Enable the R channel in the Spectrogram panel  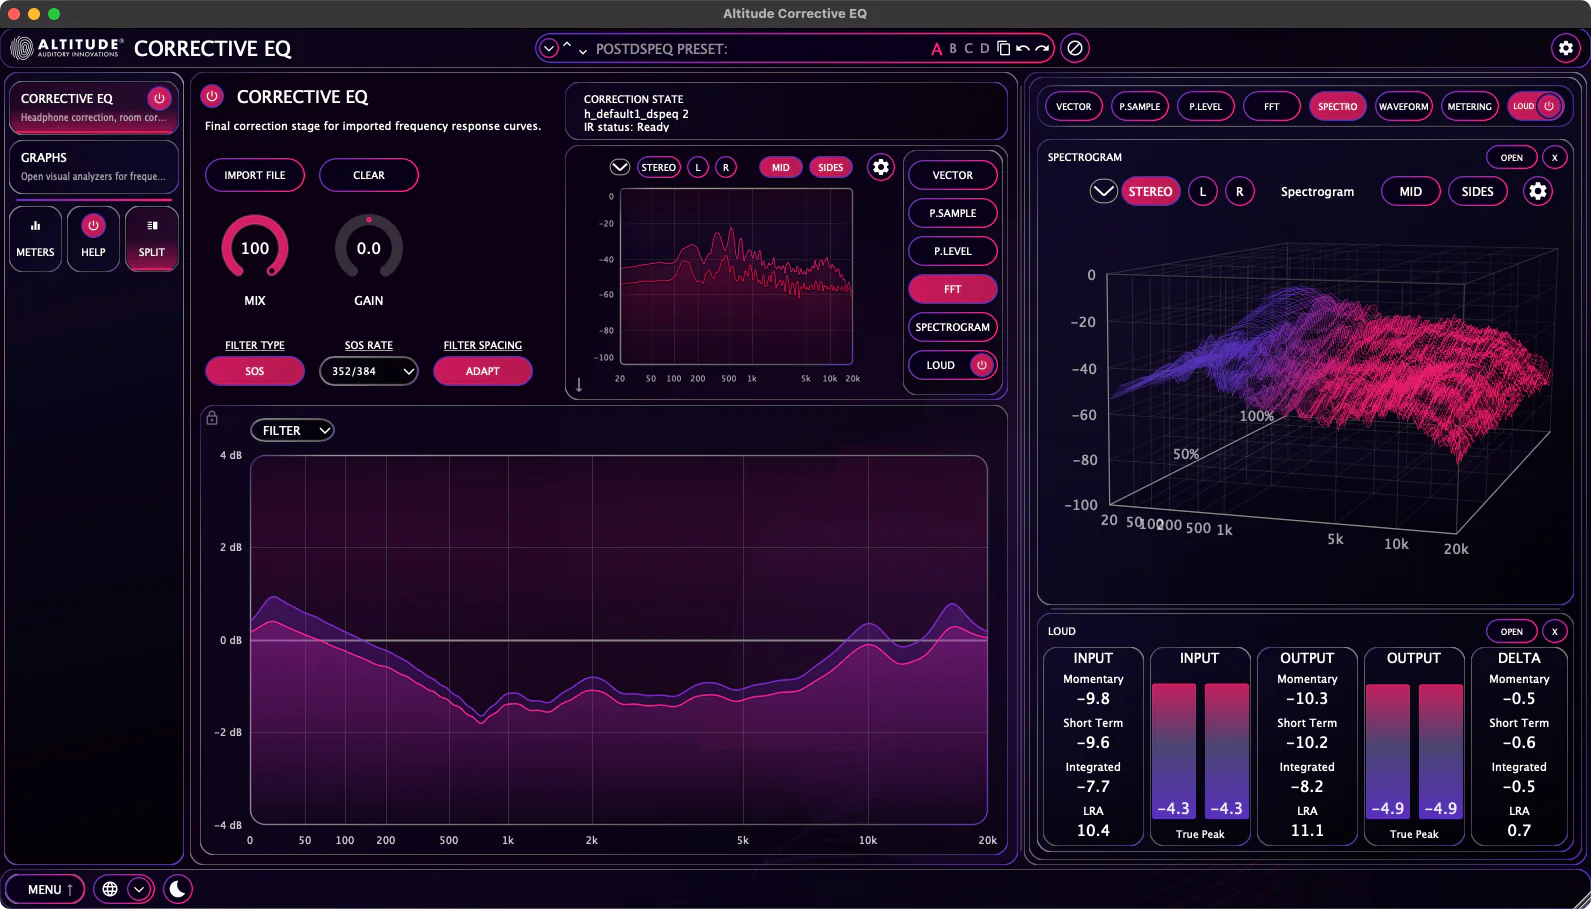[x=1240, y=191]
